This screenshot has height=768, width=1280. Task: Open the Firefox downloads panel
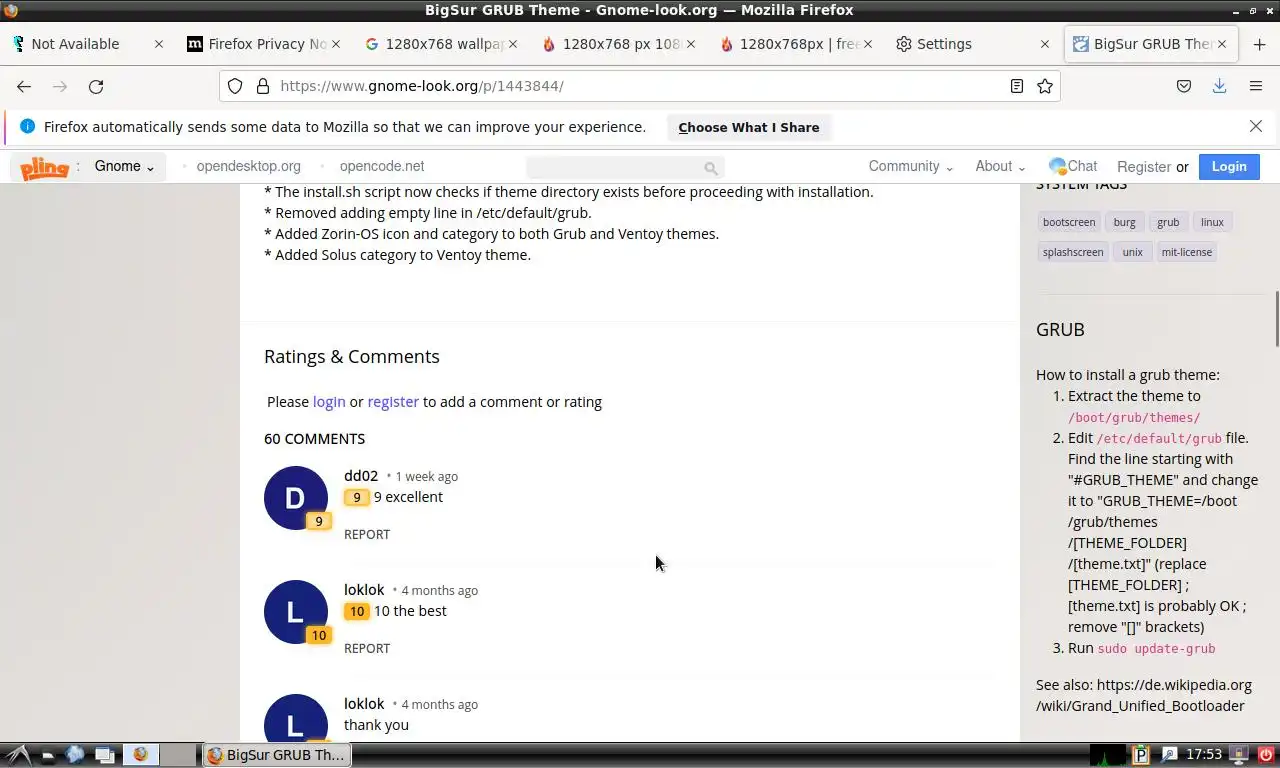tap(1219, 86)
